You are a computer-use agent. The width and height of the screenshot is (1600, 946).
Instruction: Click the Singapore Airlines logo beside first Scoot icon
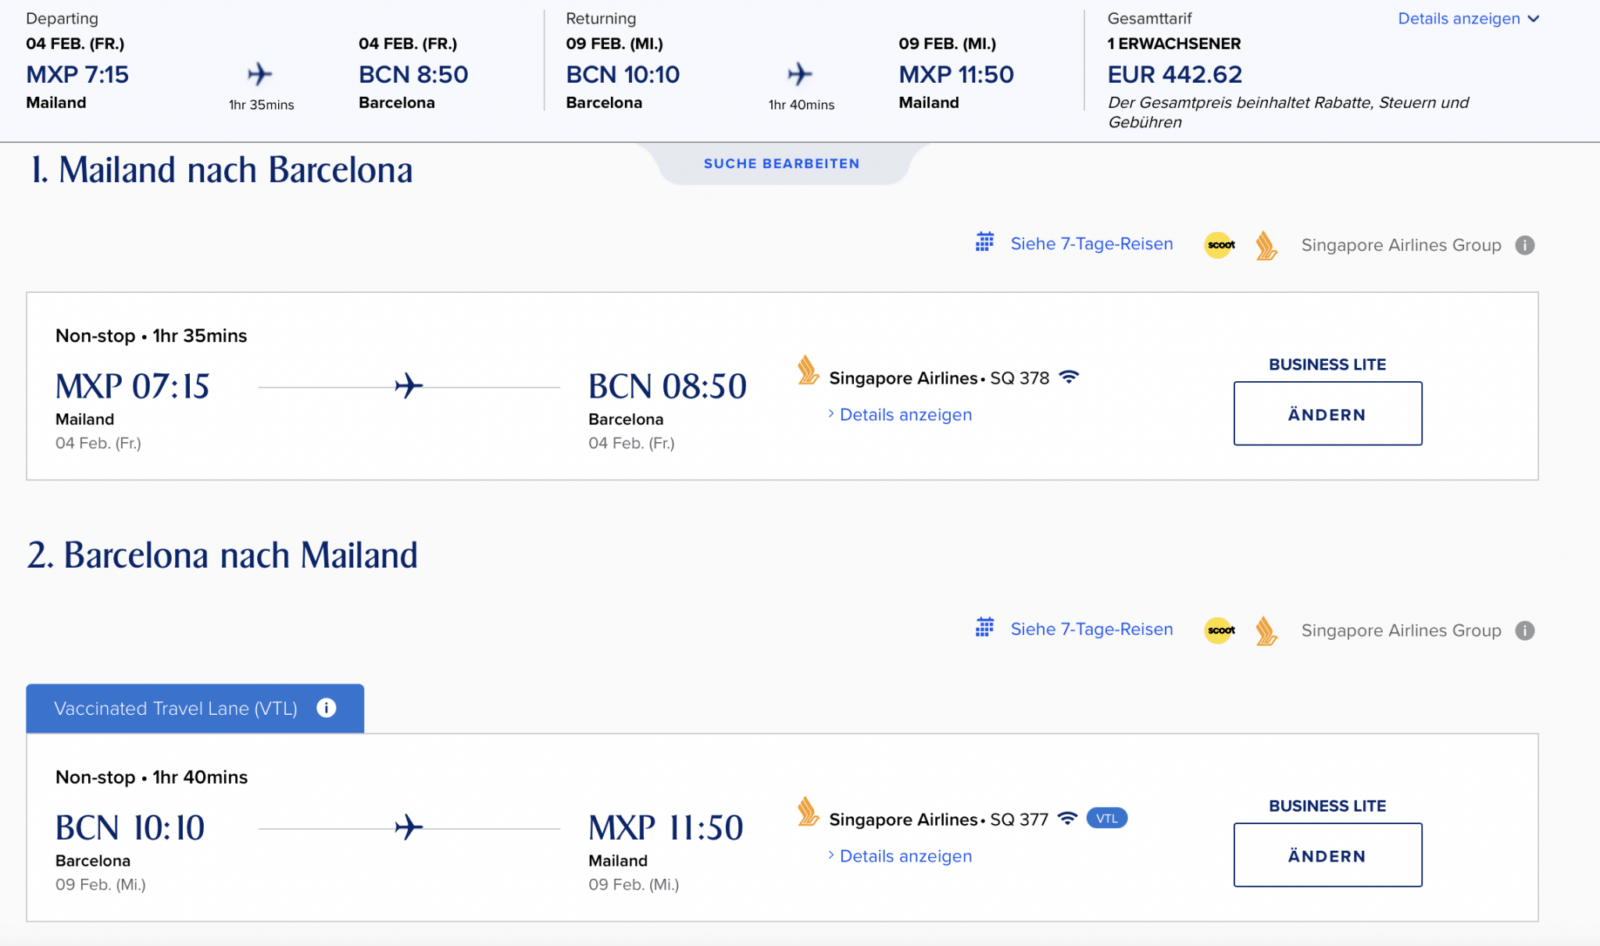1266,245
